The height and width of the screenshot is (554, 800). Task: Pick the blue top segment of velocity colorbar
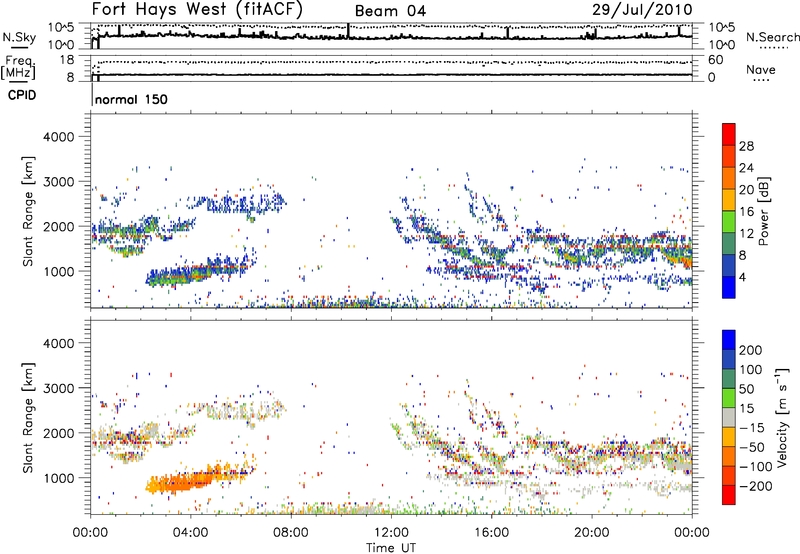pyautogui.click(x=729, y=340)
